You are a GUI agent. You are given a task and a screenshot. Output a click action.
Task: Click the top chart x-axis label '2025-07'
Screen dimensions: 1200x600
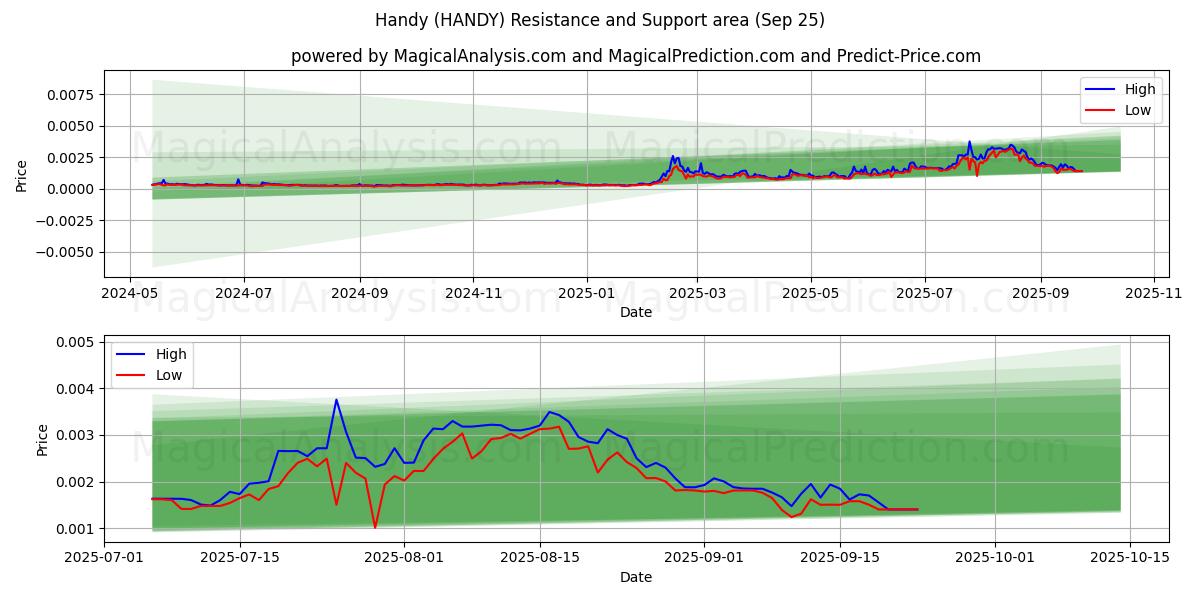click(924, 295)
